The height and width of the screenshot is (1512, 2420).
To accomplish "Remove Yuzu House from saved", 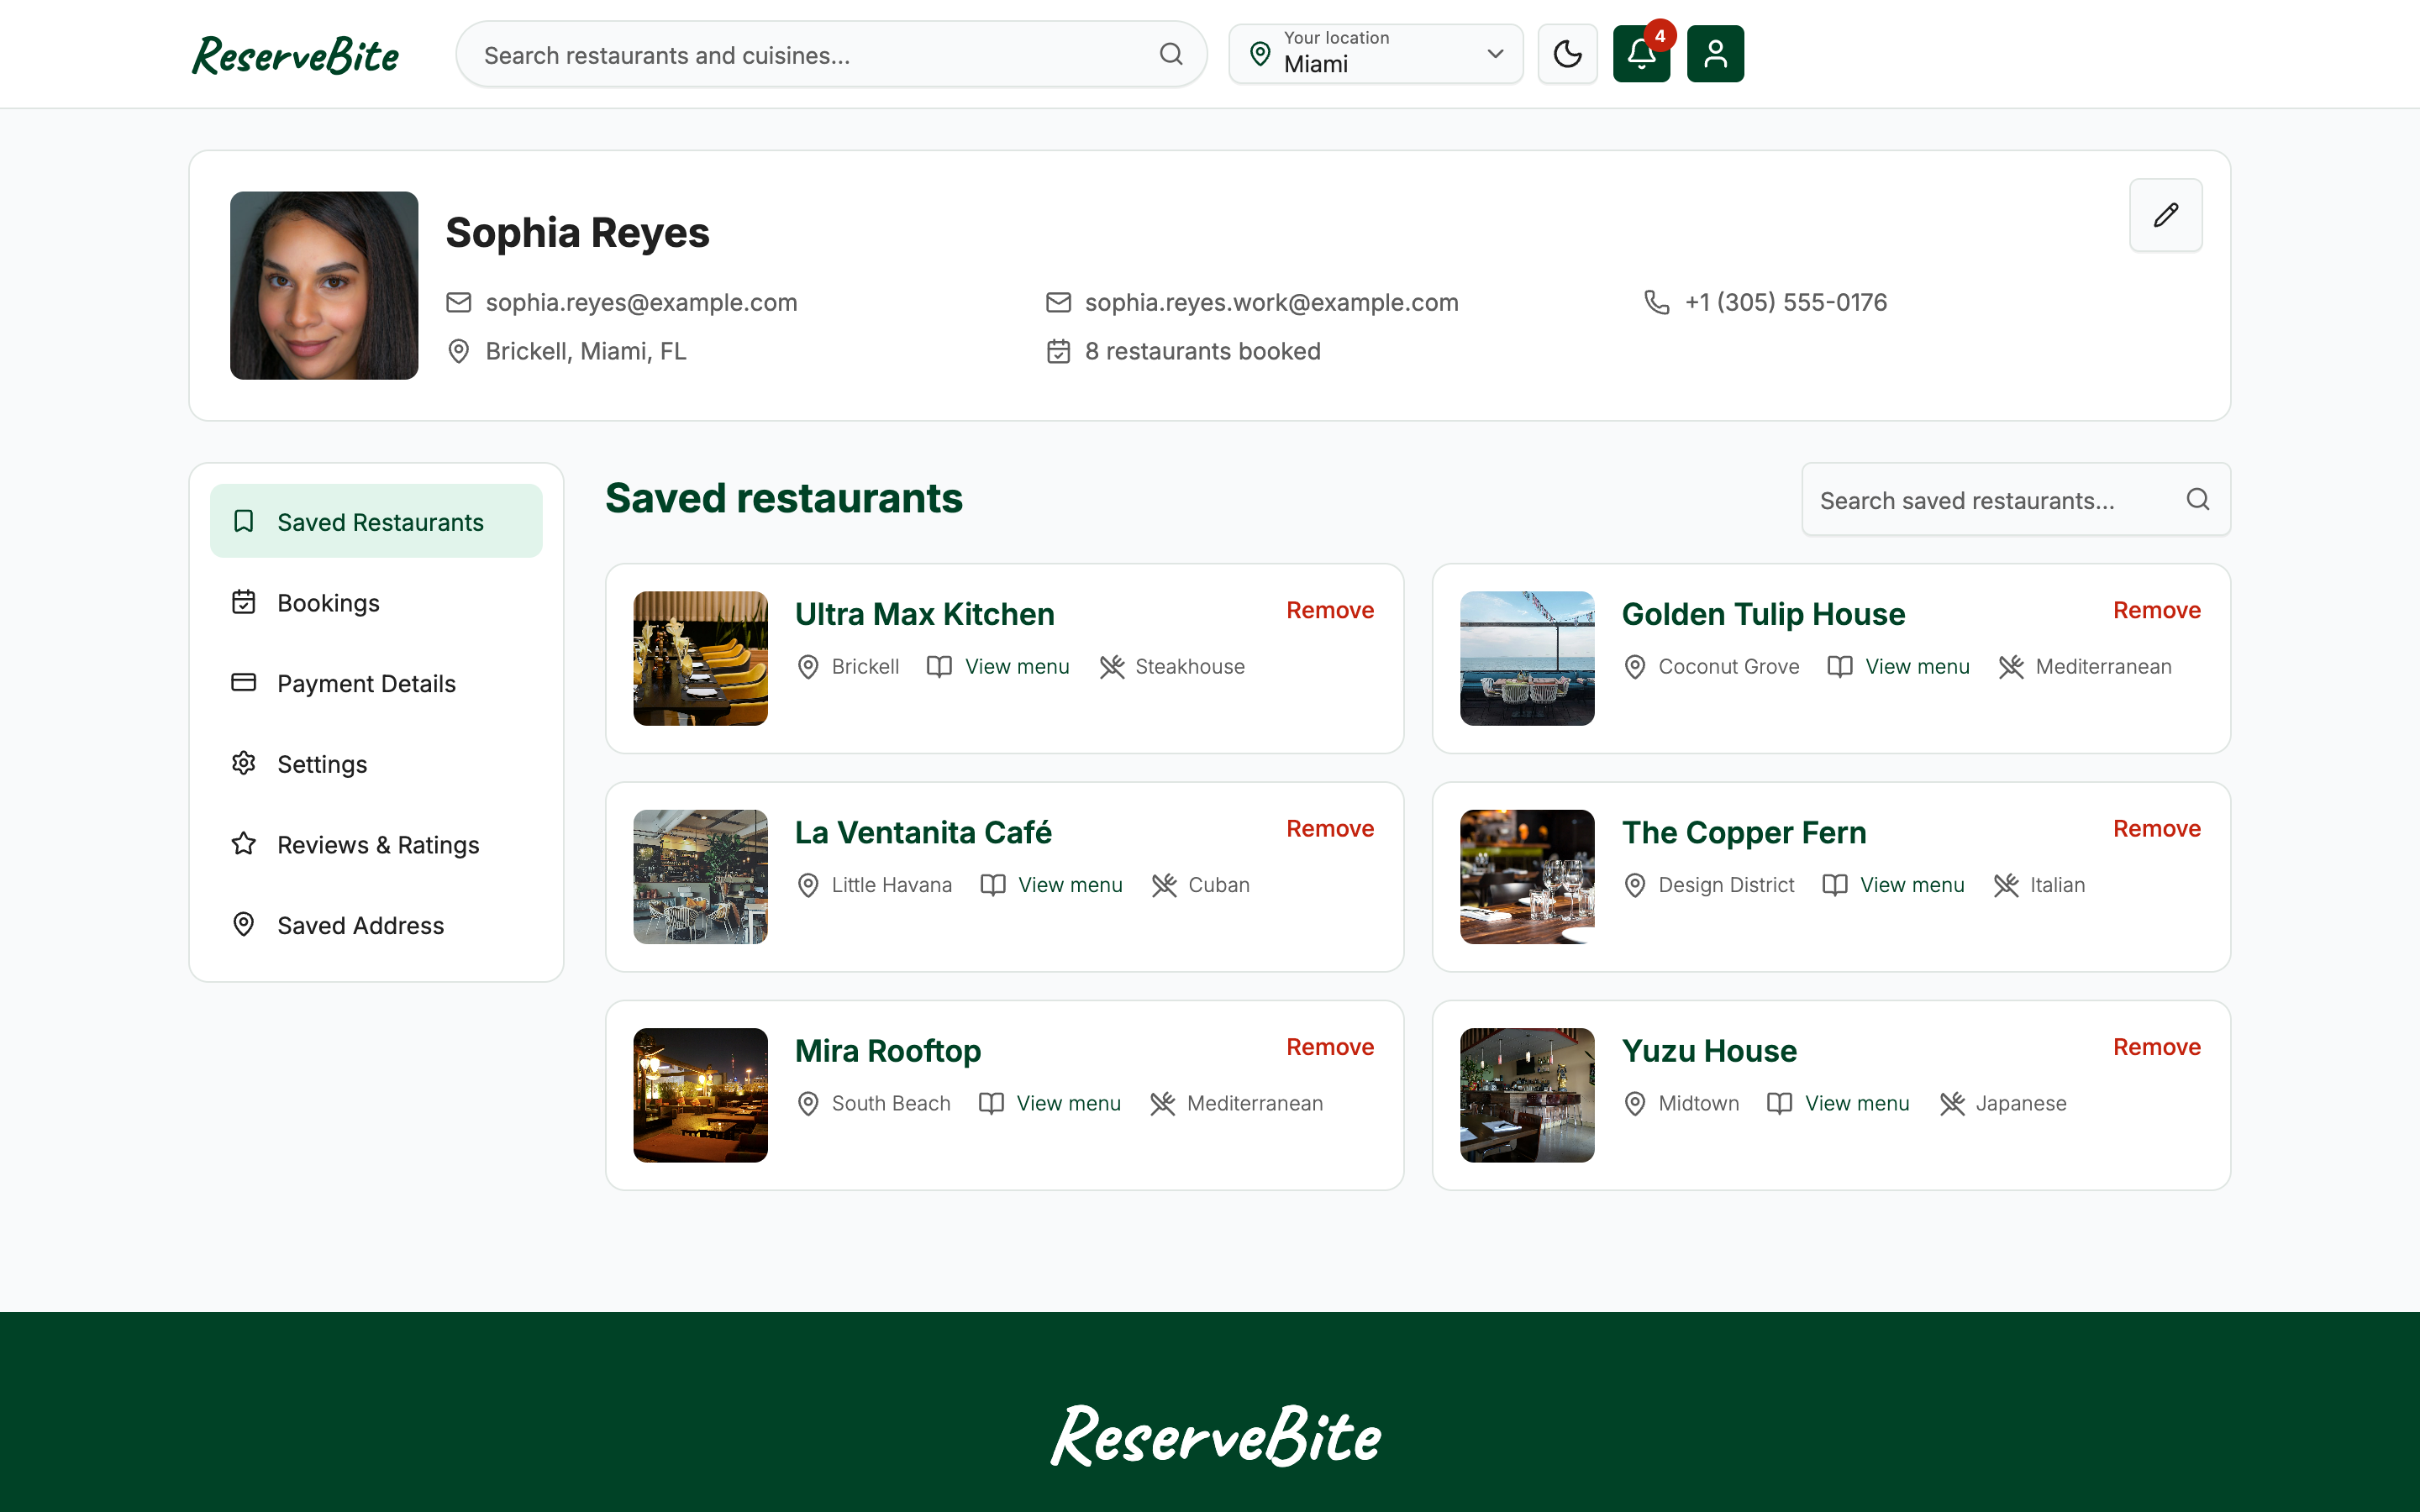I will click(x=2157, y=1047).
